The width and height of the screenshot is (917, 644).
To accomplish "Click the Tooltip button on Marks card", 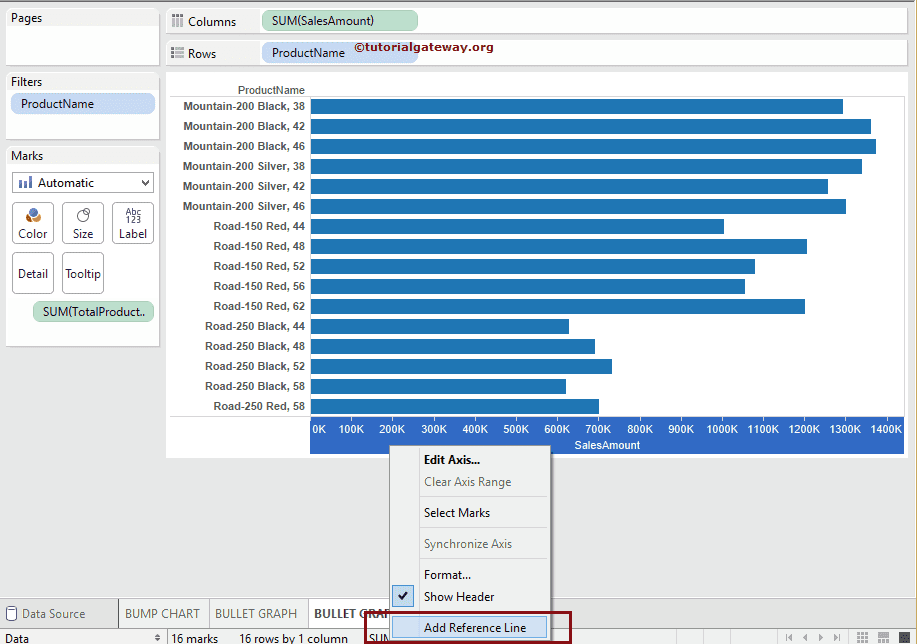I will click(83, 273).
